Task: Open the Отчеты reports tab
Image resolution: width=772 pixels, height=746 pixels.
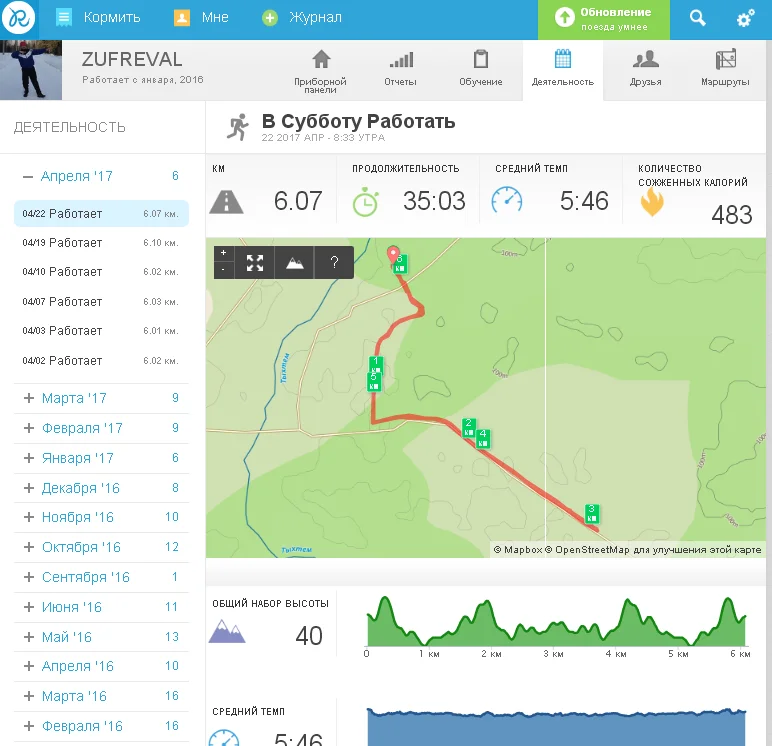Action: pos(401,69)
